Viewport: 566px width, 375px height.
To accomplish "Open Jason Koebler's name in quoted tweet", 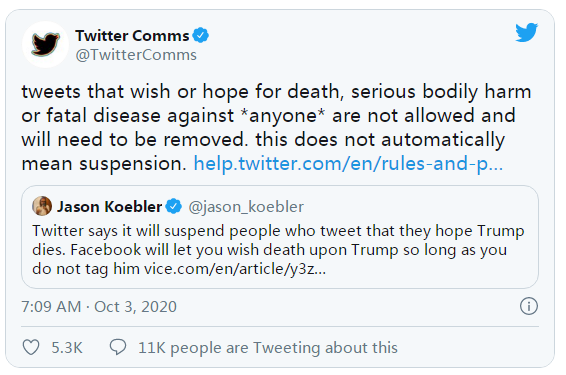I will [x=109, y=207].
